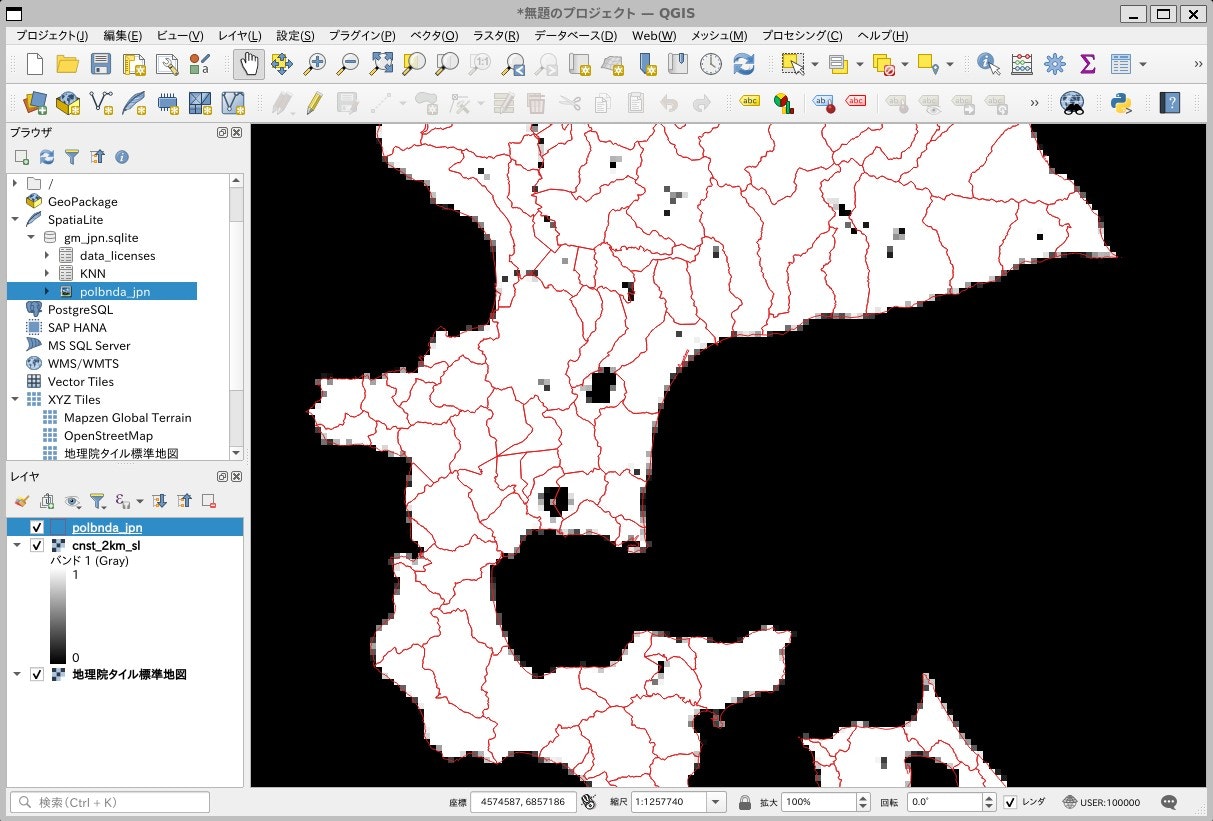Activate the Pan Map tool
This screenshot has width=1213, height=821.
pyautogui.click(x=248, y=63)
